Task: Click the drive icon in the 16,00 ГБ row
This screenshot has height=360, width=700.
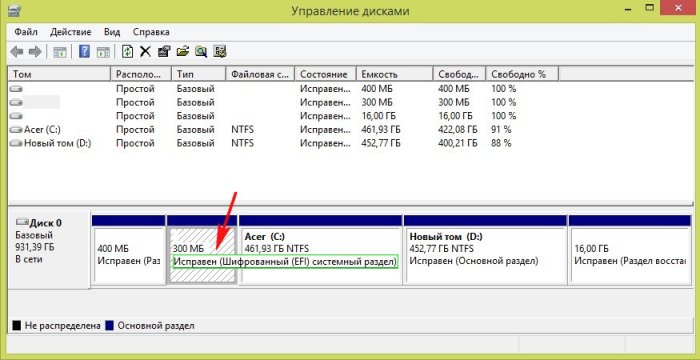Action: tap(17, 116)
